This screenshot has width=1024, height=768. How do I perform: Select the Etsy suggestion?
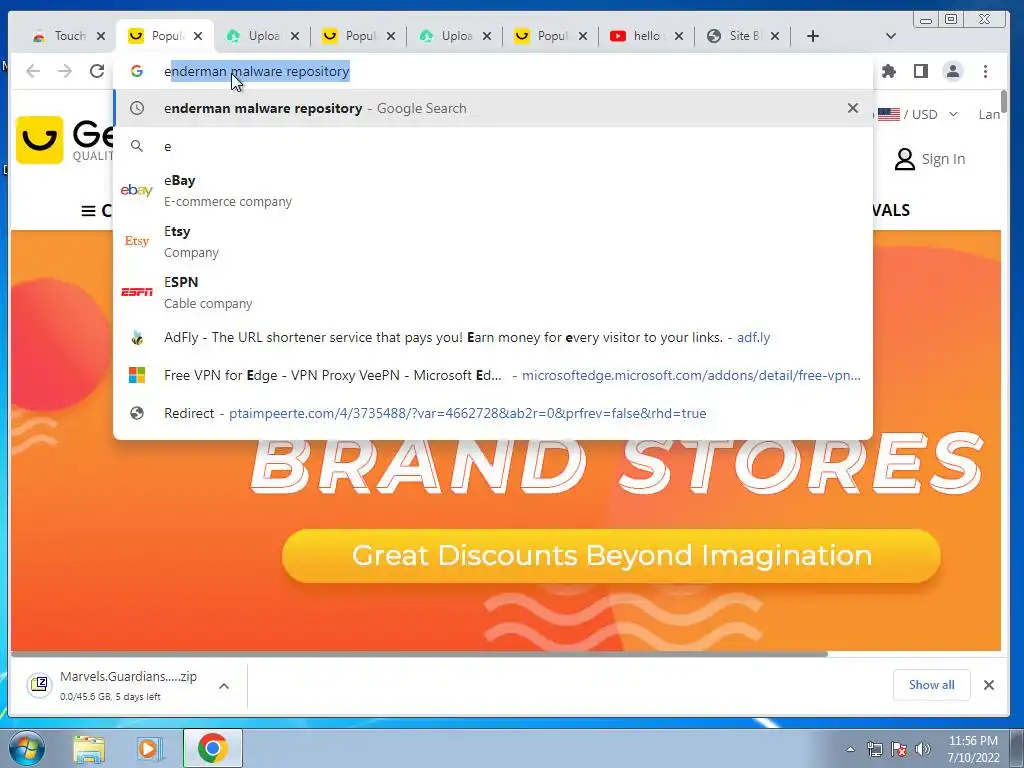pos(493,241)
